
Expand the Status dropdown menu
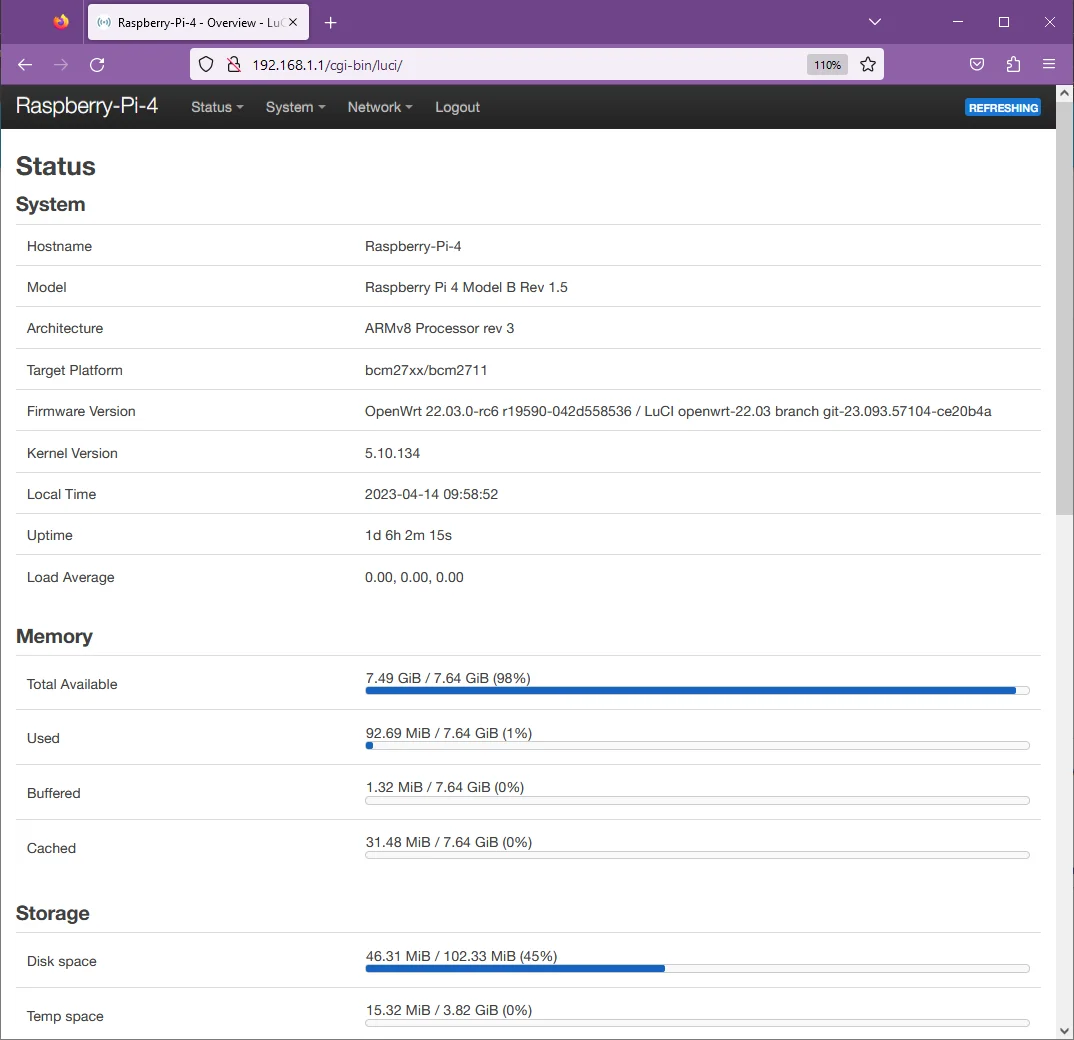click(x=217, y=107)
